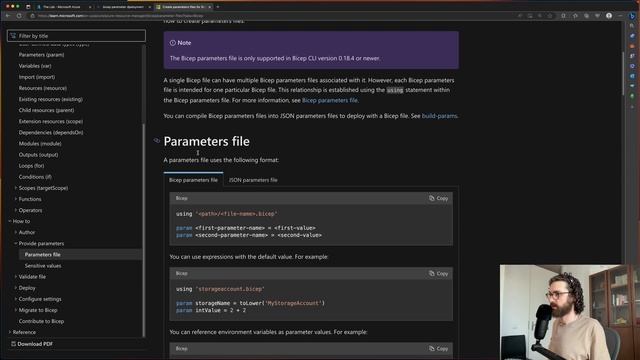Screen dimensions: 640x360
Task: Select the highlighted Parameters file sidebar item
Action: click(81, 254)
